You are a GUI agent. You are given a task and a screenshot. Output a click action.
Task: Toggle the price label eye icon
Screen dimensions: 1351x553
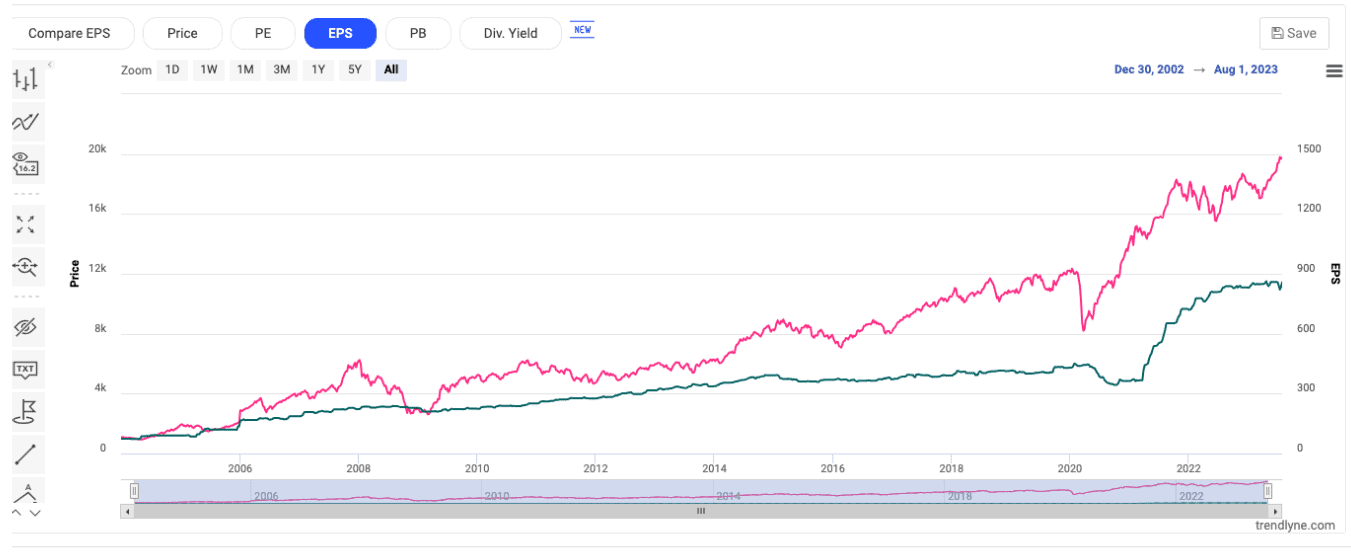tap(26, 164)
